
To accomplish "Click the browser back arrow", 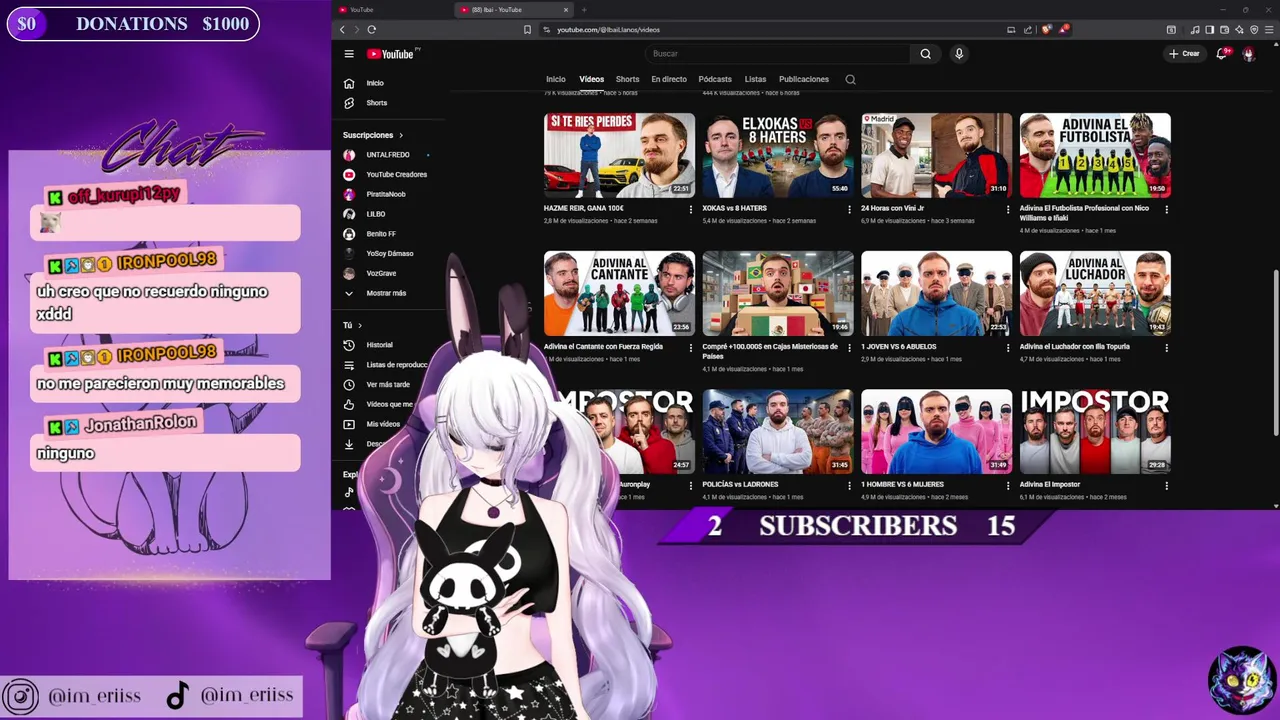I will click(x=342, y=30).
